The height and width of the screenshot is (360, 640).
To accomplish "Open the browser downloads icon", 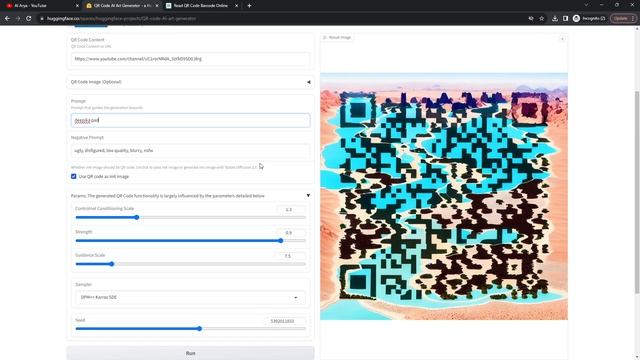I will coord(555,18).
